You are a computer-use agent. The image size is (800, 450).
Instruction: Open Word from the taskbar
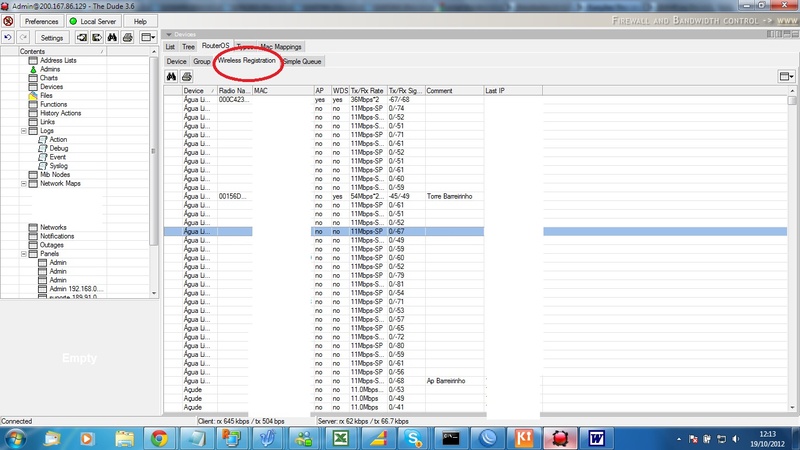[x=596, y=438]
